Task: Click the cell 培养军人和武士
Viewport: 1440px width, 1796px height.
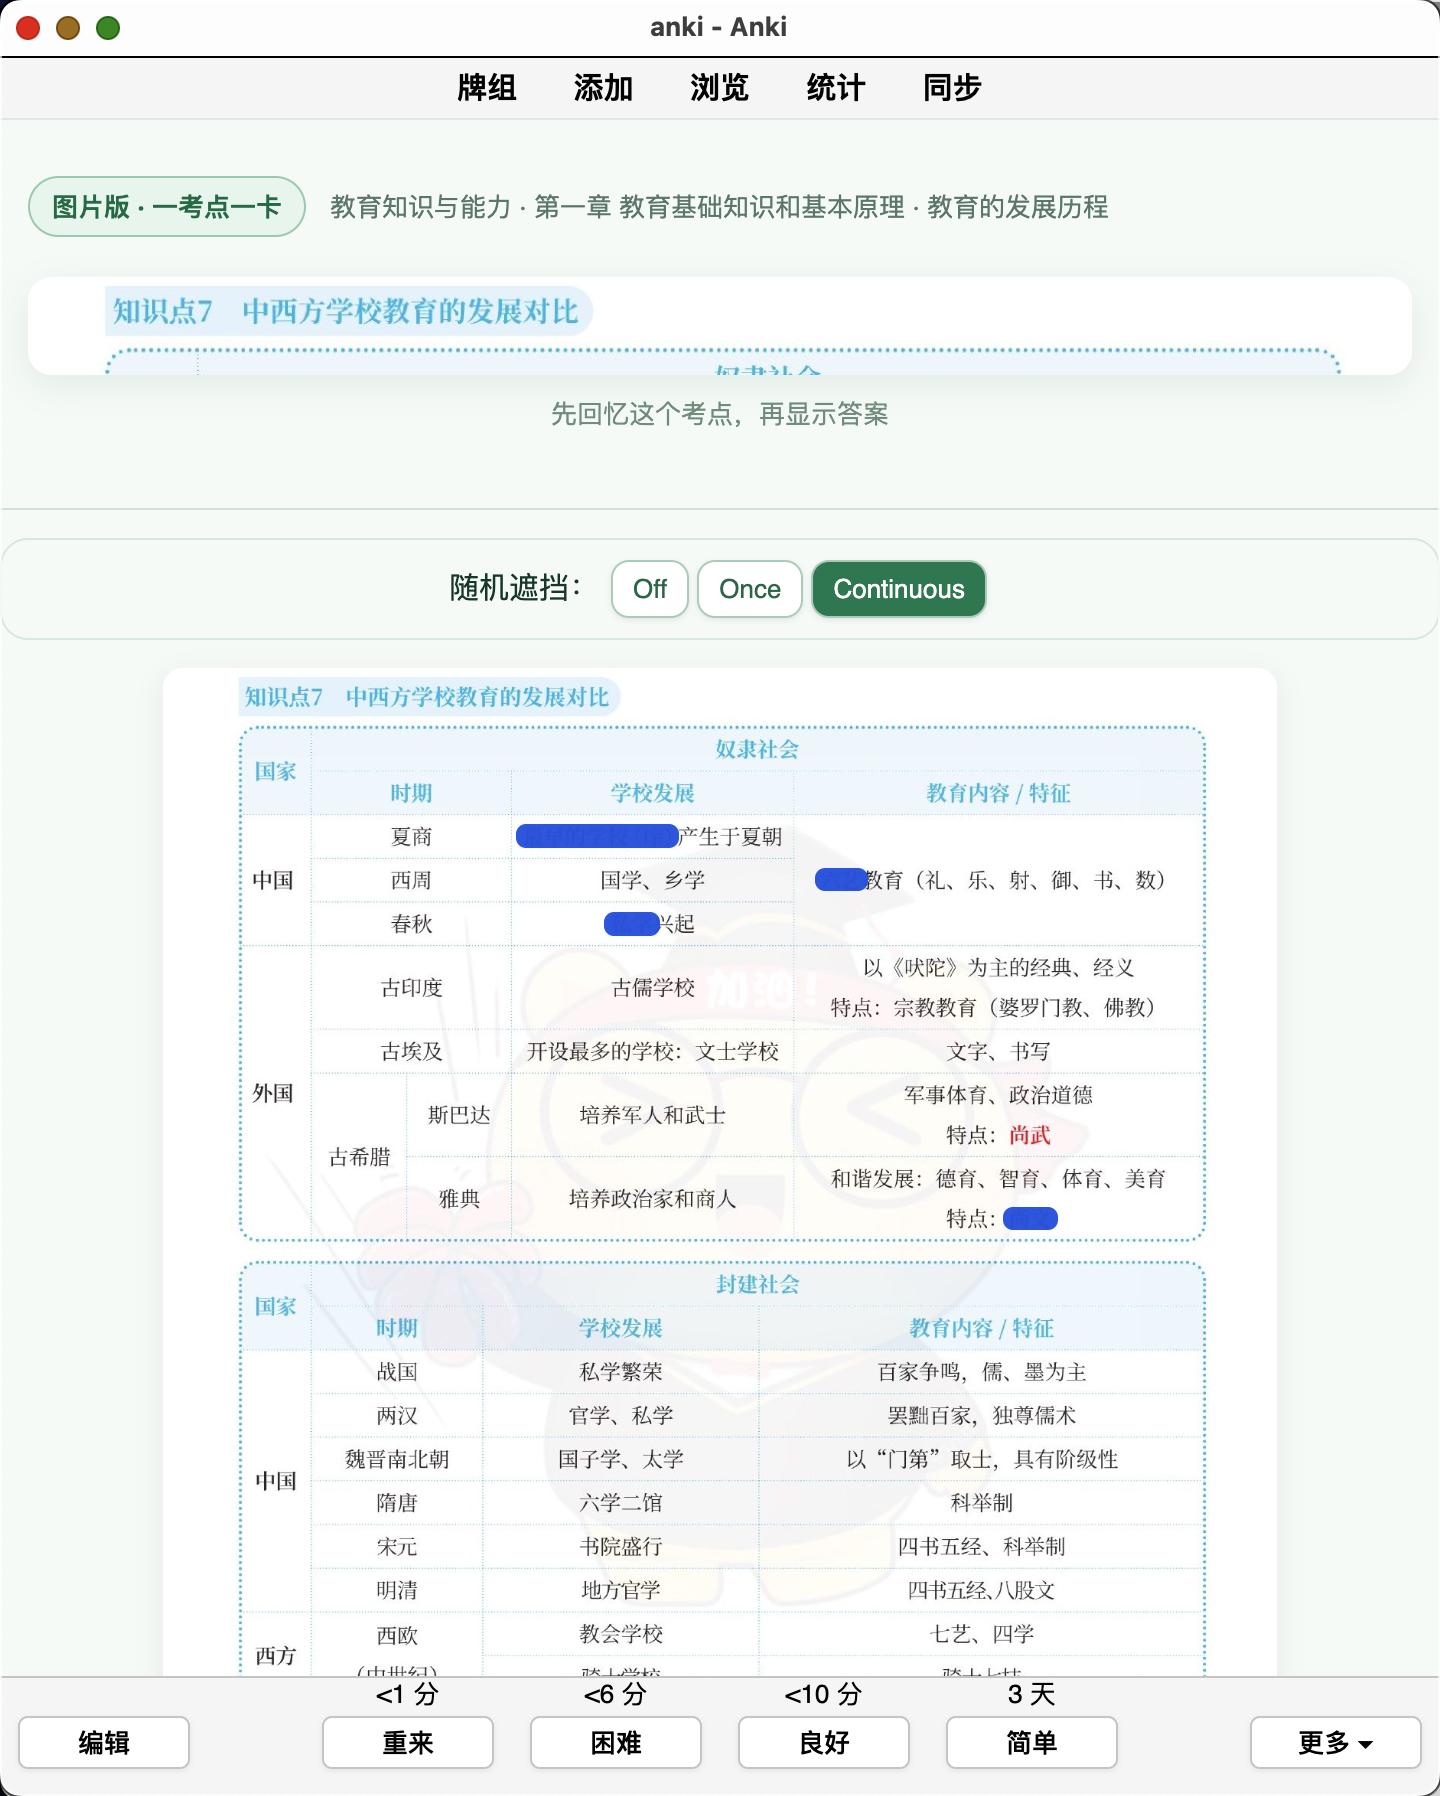Action: (x=653, y=1115)
